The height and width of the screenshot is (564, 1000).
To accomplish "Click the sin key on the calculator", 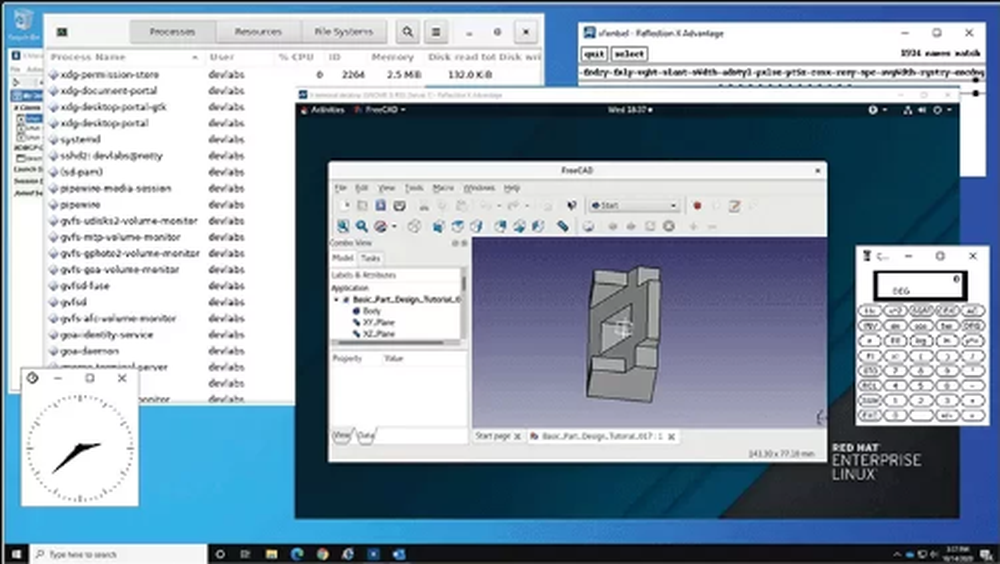I will coord(895,325).
